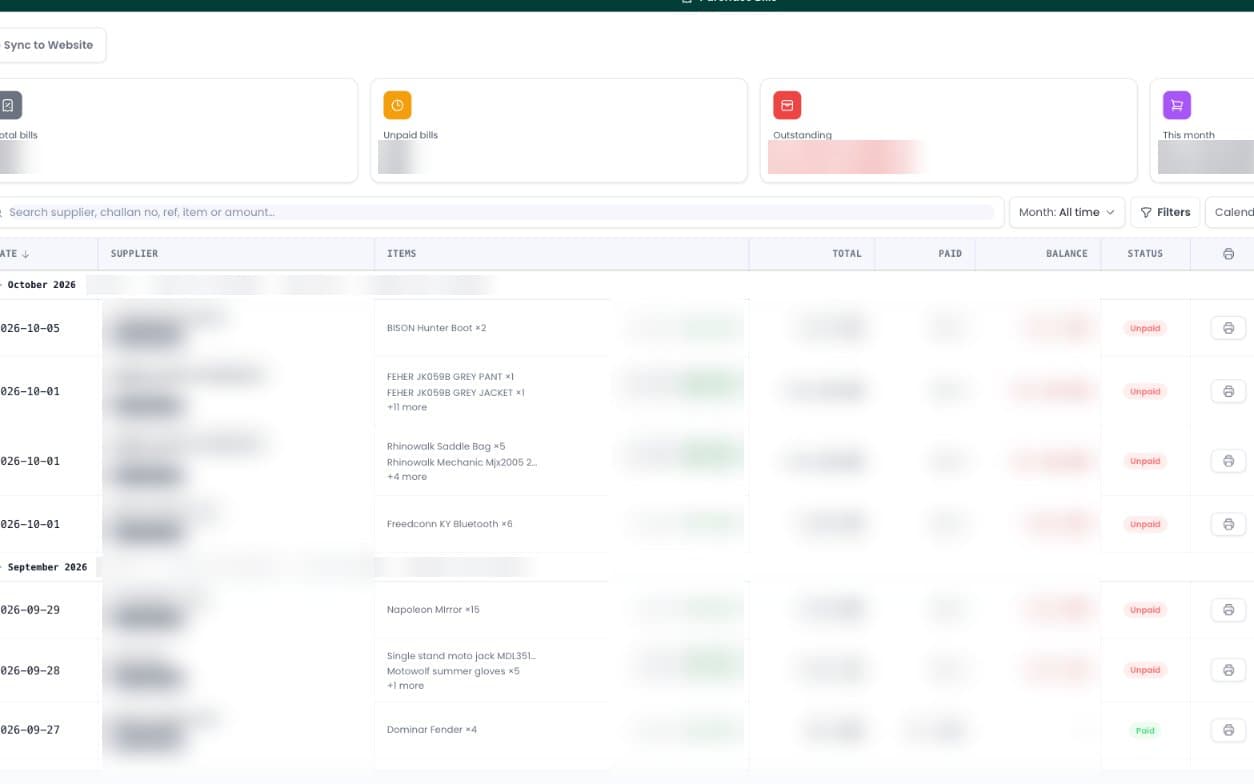This screenshot has height=784, width=1254.
Task: Select Motowolf summer gloves ×5 item
Action: click(453, 671)
